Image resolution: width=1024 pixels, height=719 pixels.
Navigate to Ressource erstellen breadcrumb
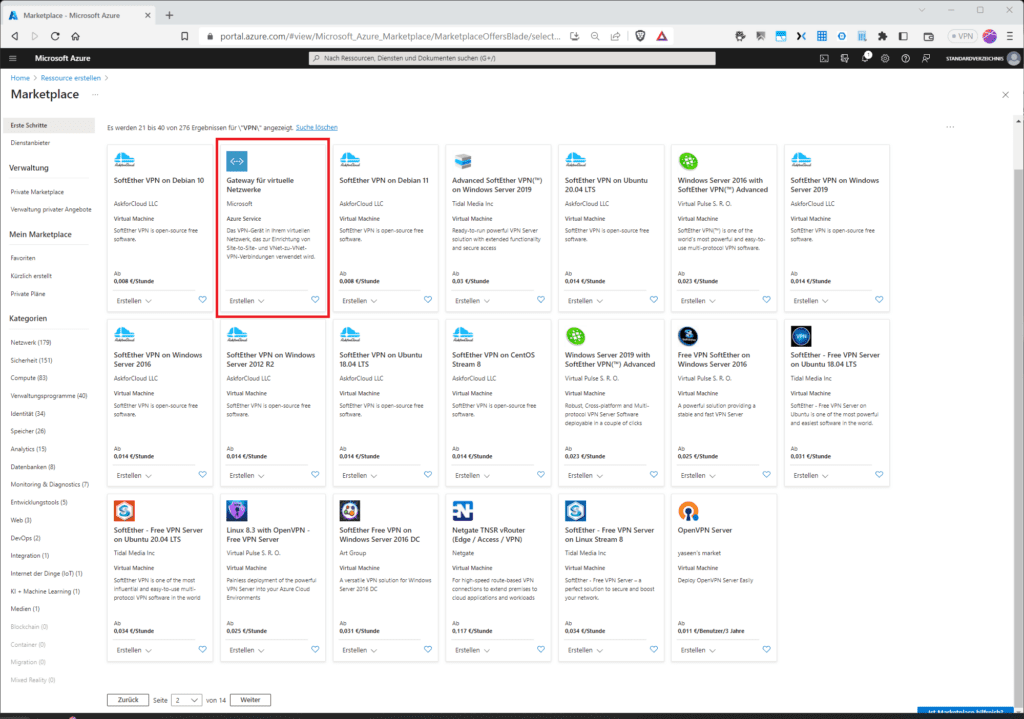point(71,78)
